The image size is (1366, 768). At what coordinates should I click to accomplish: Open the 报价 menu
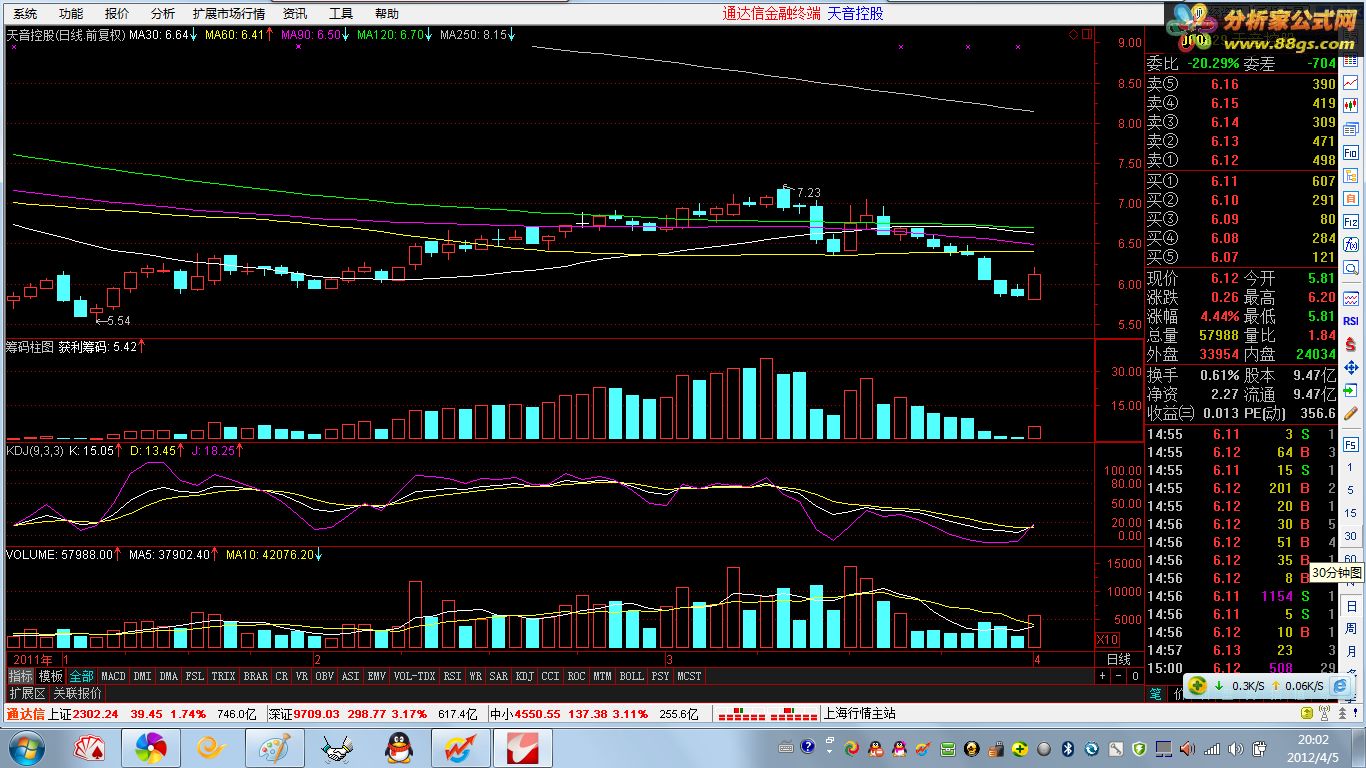(117, 14)
